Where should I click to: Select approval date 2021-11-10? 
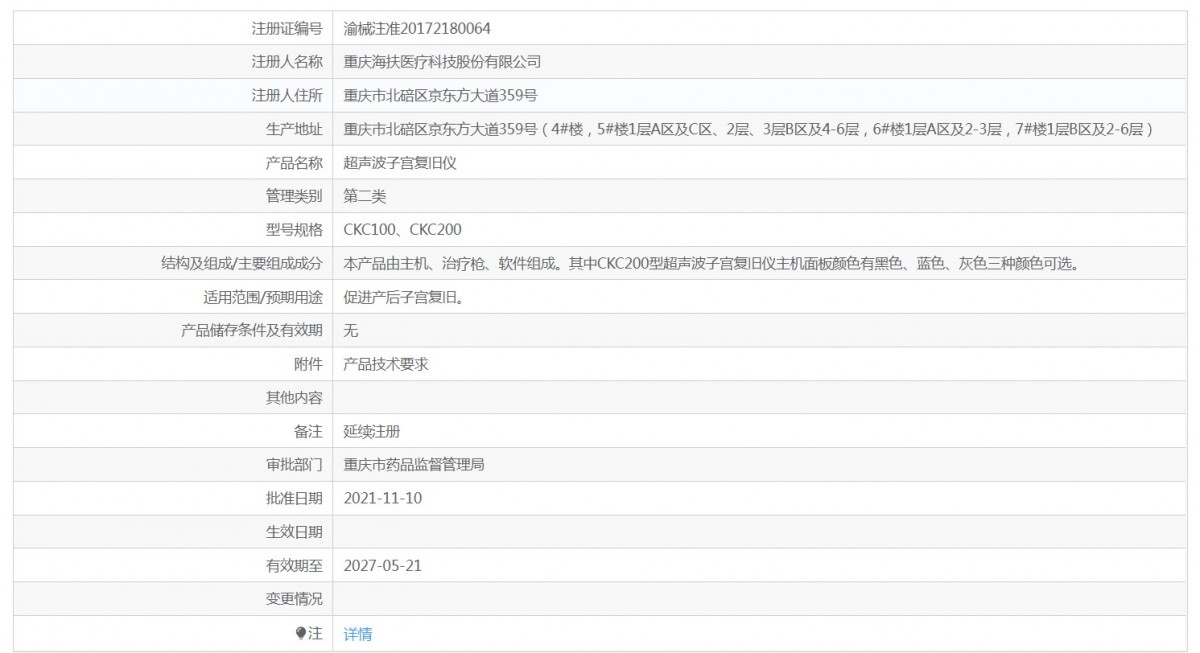382,498
